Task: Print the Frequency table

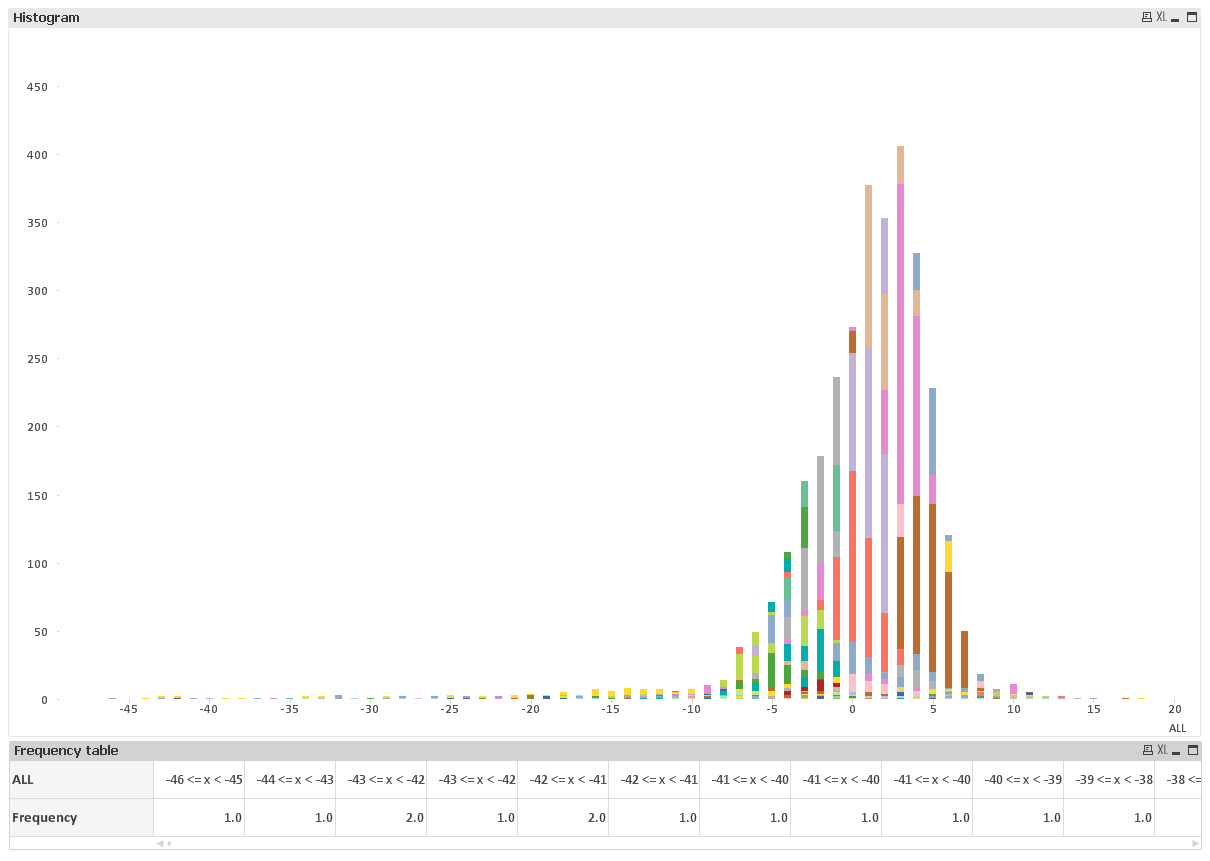Action: coord(1147,750)
